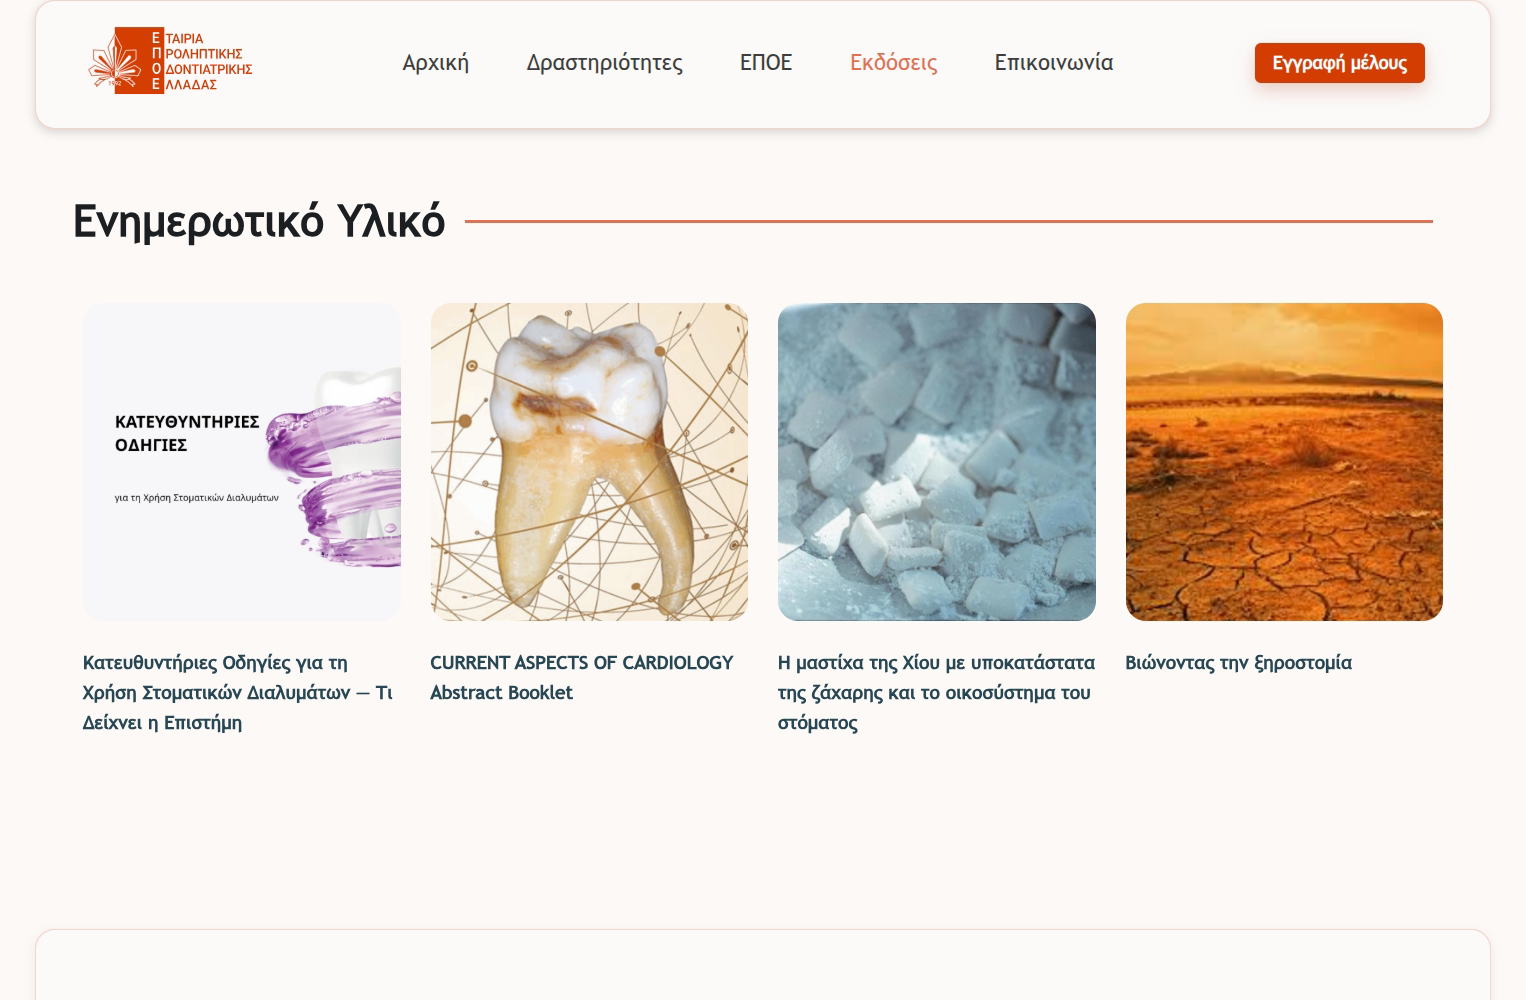The height and width of the screenshot is (1000, 1526).
Task: Click the white card panel at page bottom
Action: [x=763, y=965]
